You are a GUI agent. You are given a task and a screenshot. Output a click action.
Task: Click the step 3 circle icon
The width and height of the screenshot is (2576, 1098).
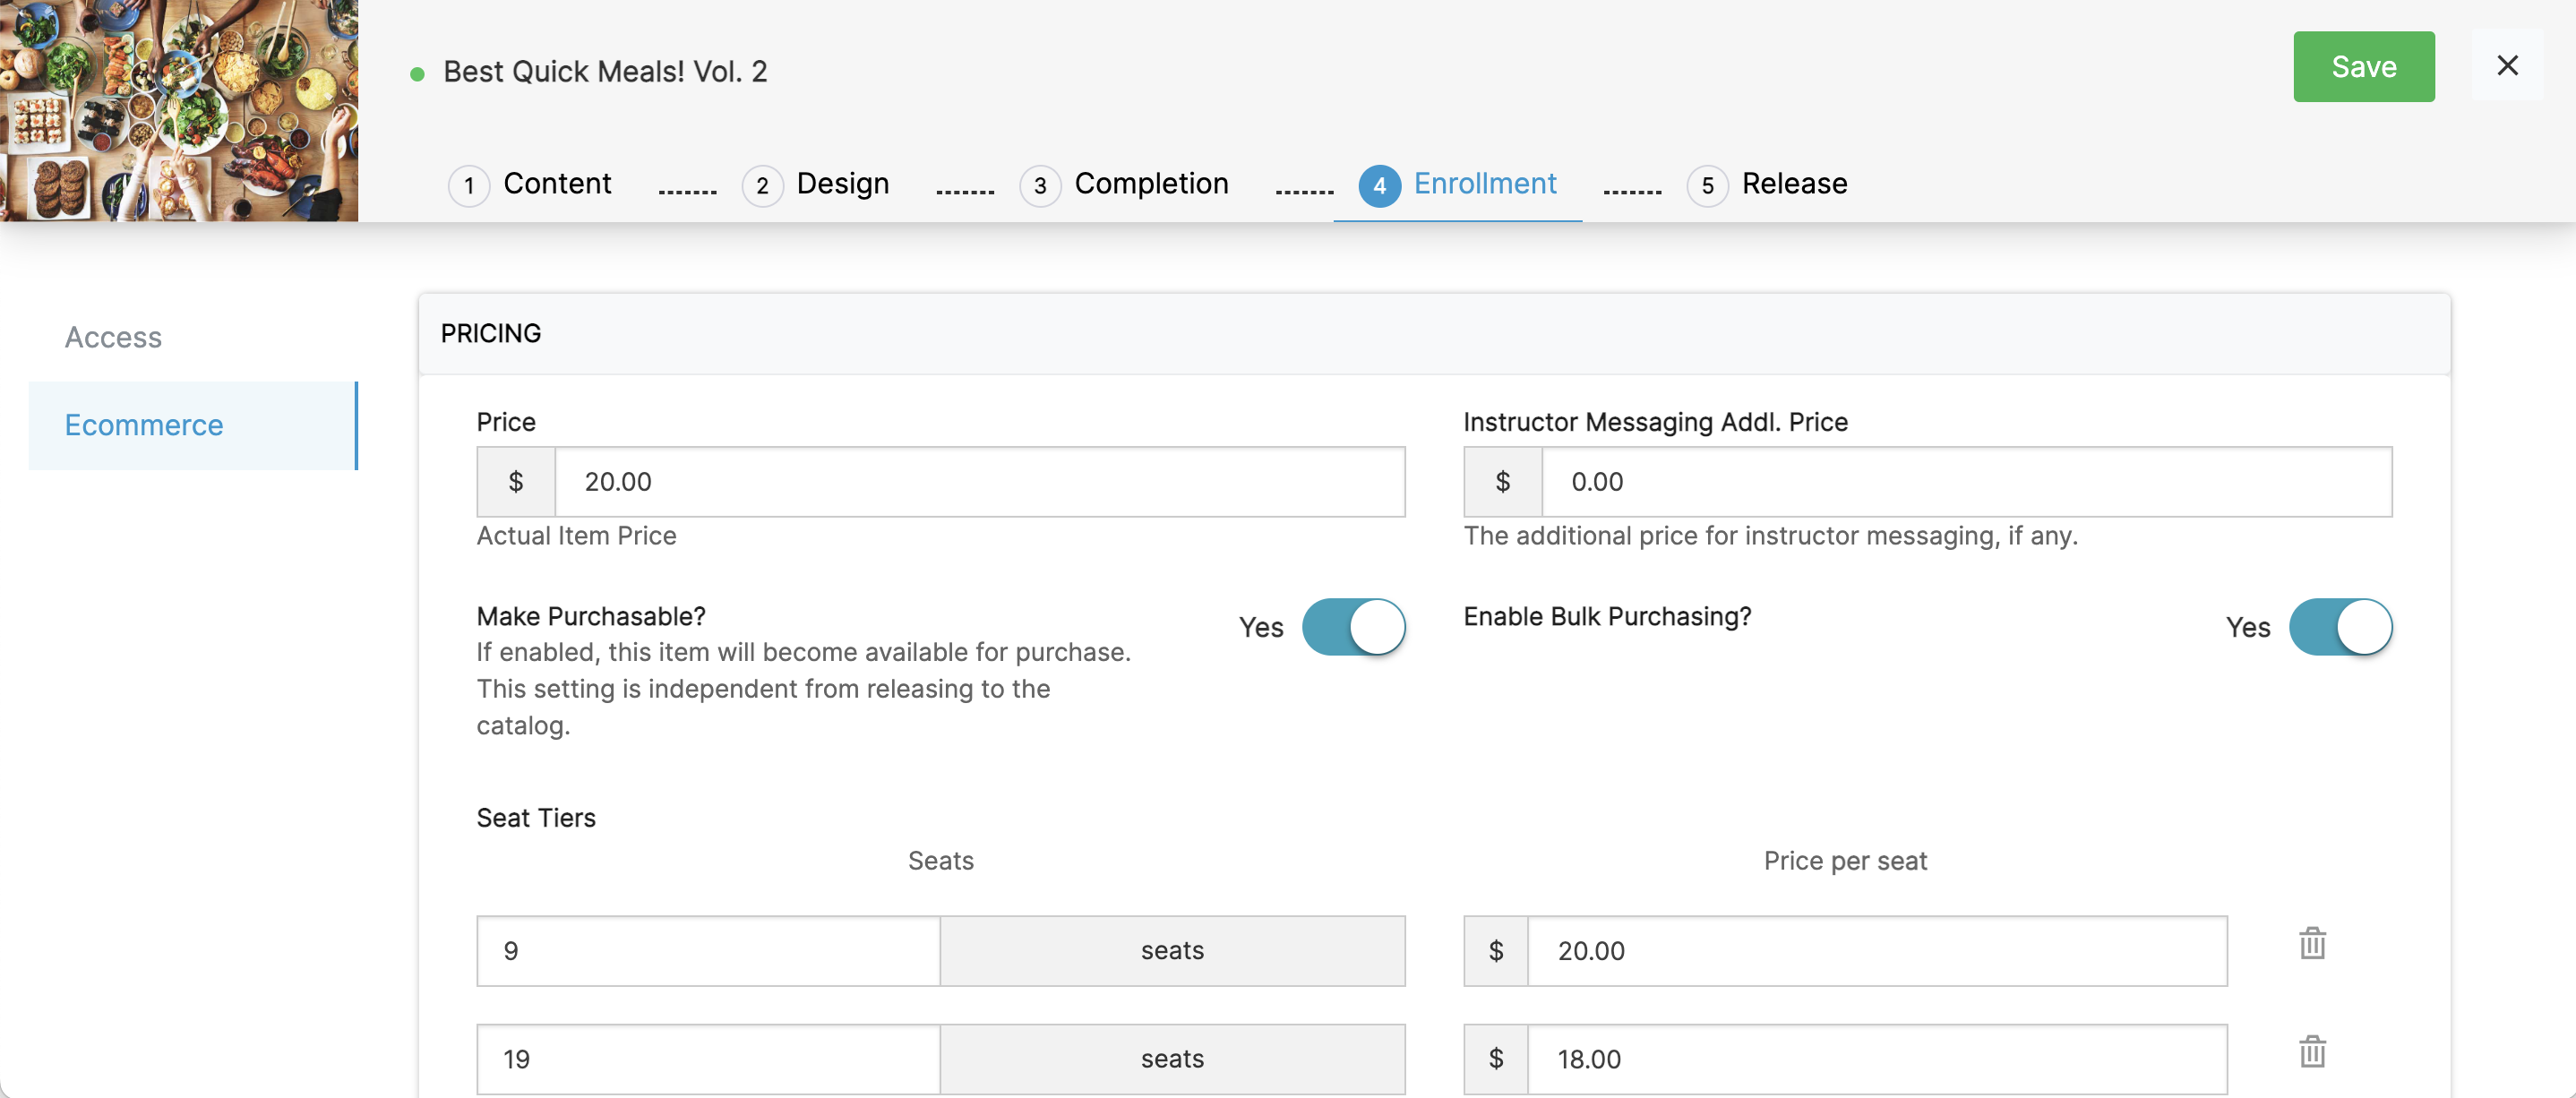1040,186
